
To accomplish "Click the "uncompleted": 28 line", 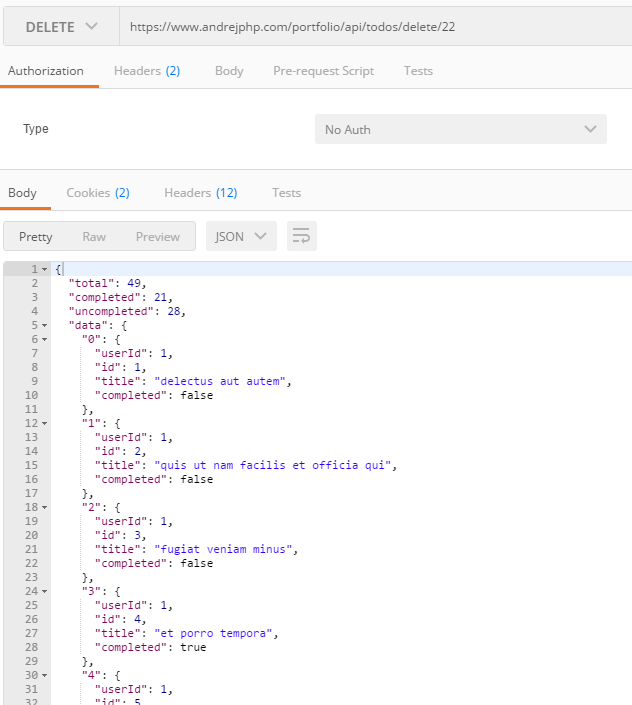I will coord(127,311).
